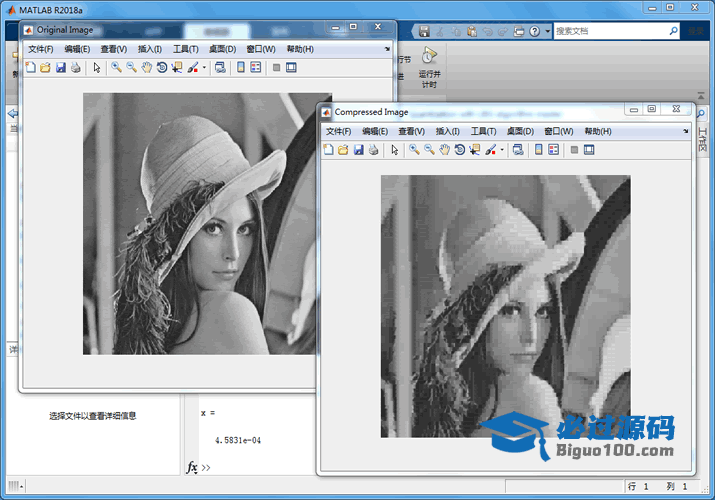Click search magnifier icon in MATLAB documentation box
This screenshot has height=500, width=715.
[x=674, y=31]
